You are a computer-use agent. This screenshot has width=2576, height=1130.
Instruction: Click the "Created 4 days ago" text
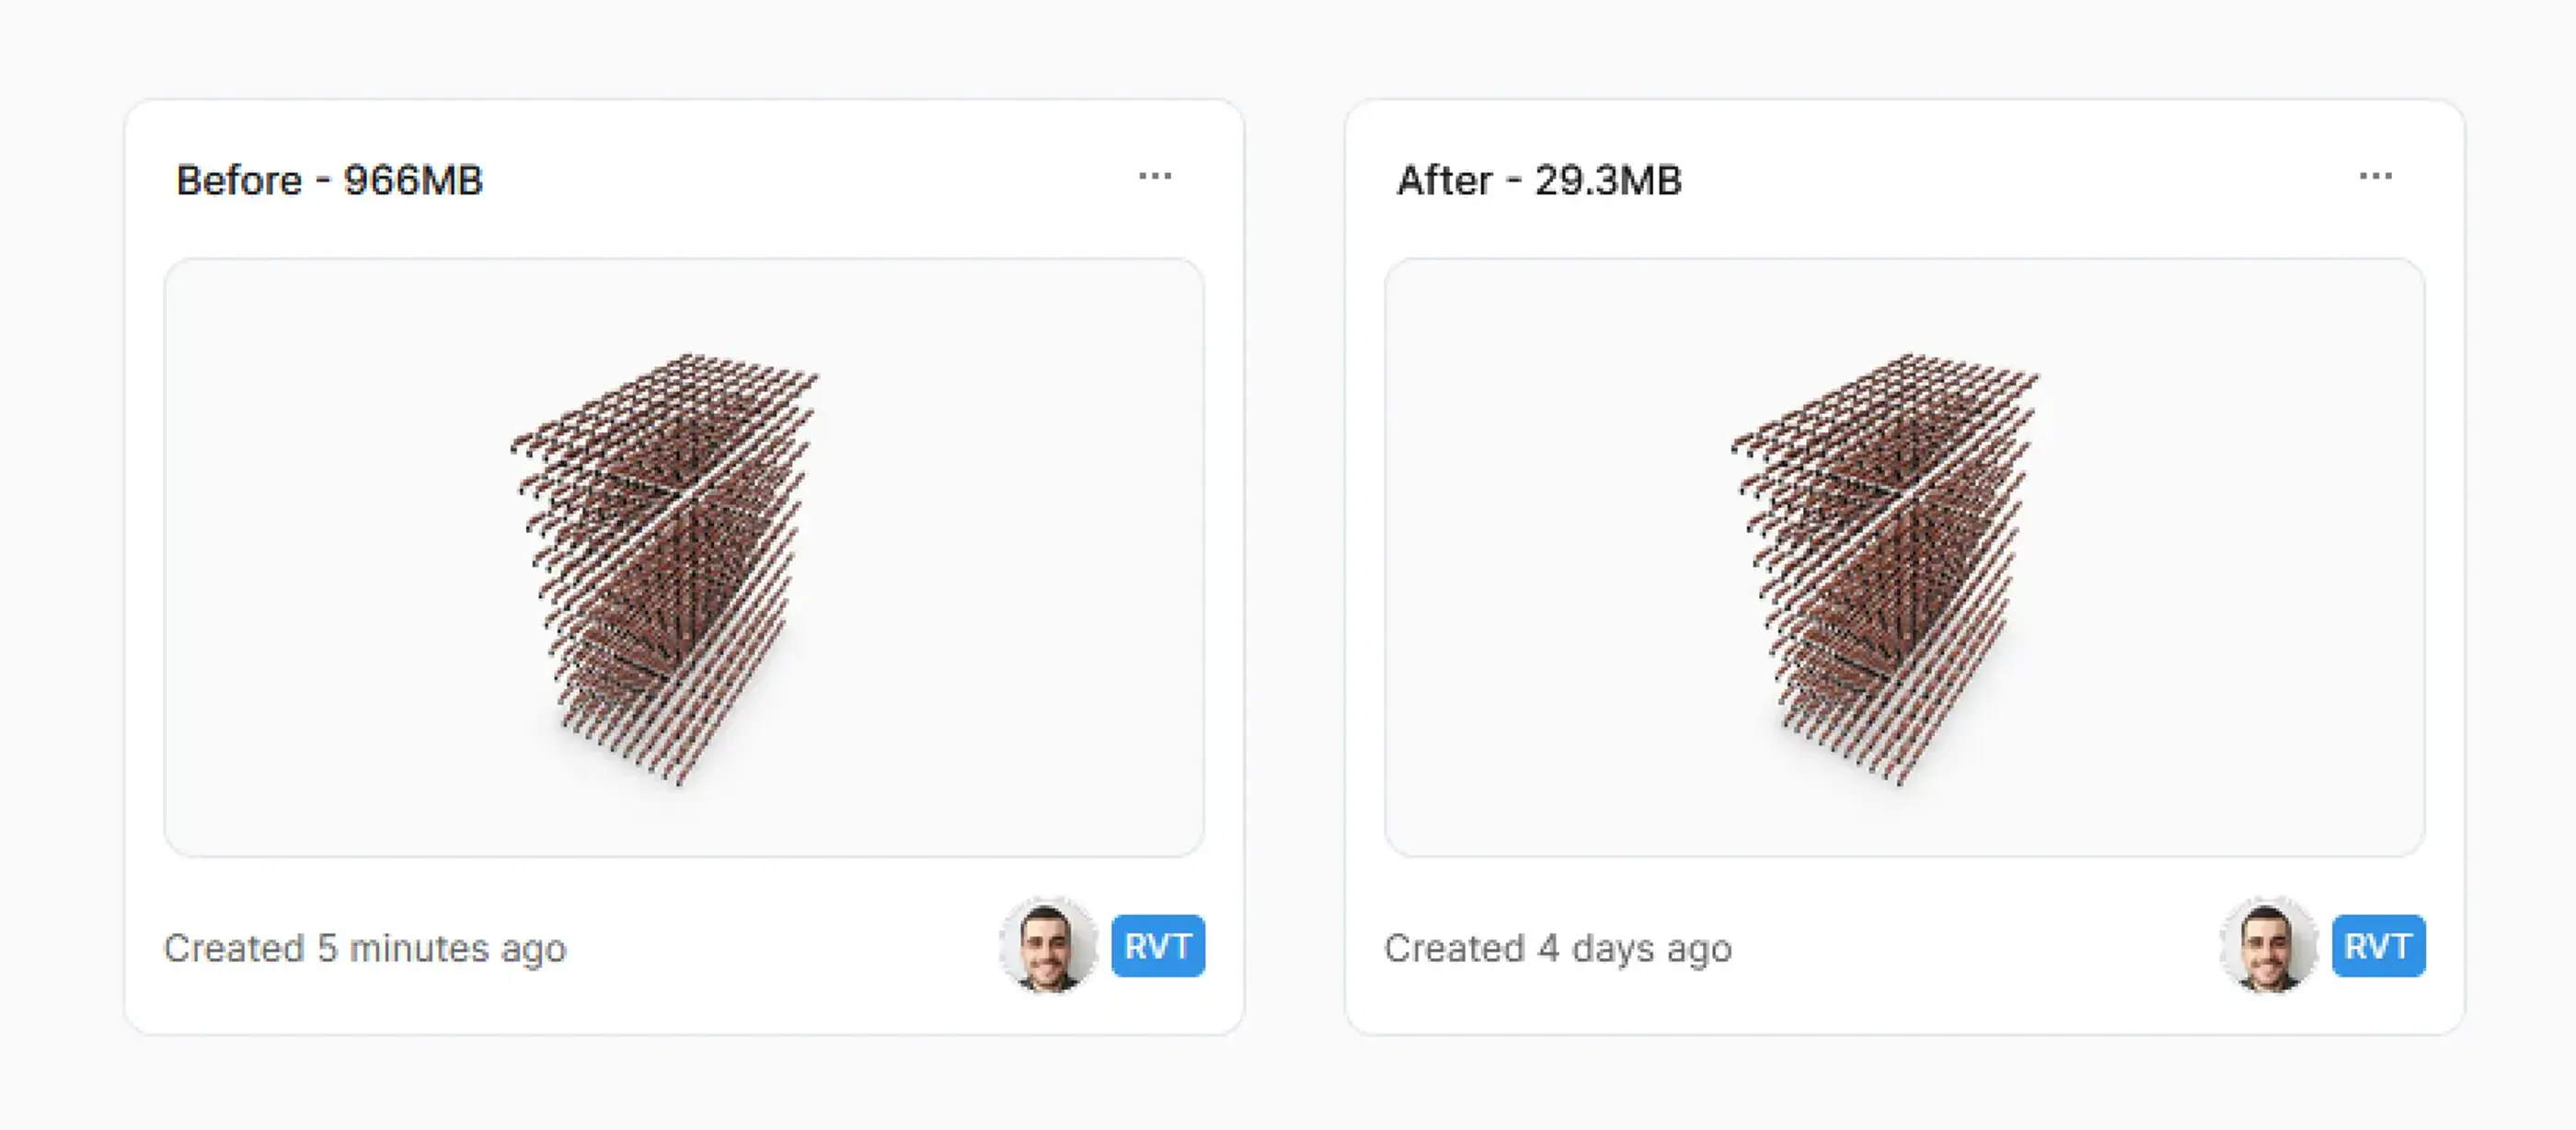1558,948
